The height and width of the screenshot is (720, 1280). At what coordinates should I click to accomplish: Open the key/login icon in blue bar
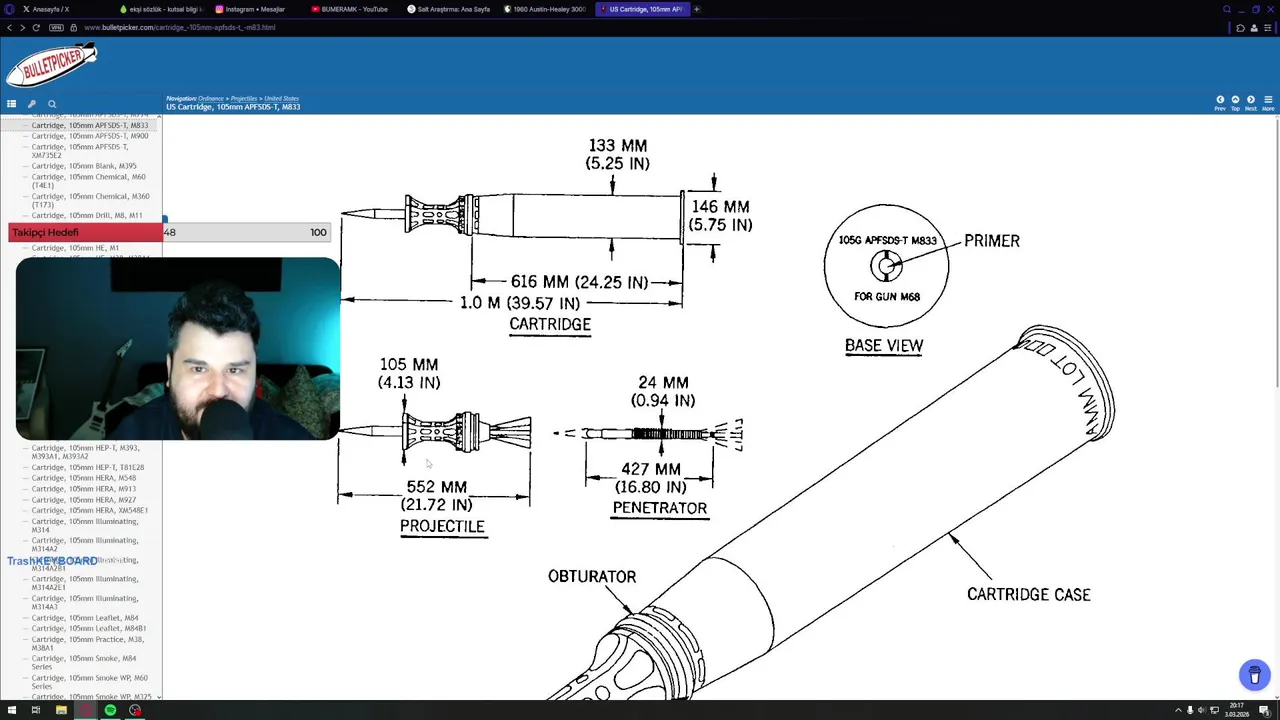tap(32, 104)
